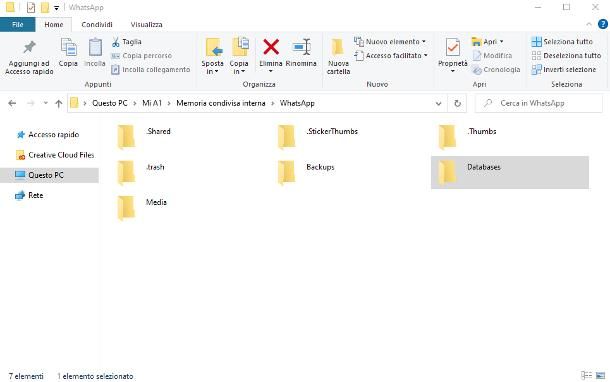
Task: Go up one folder level
Action: 59,103
